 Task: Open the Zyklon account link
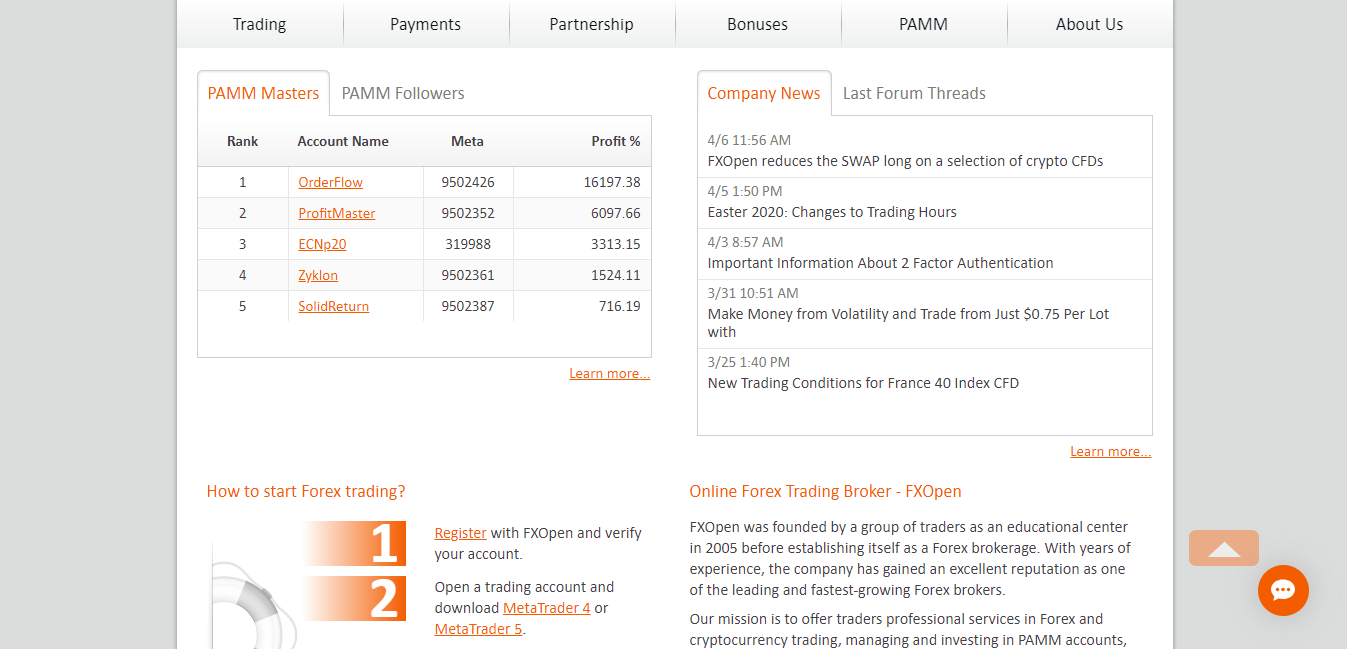318,275
